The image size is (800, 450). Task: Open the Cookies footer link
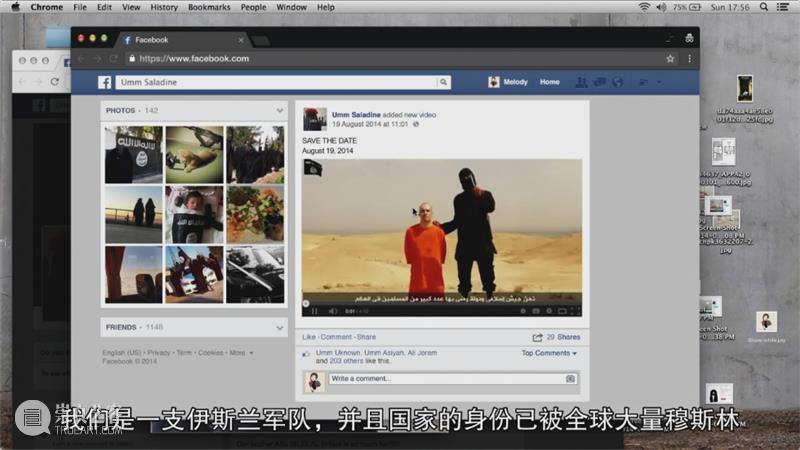(x=210, y=353)
